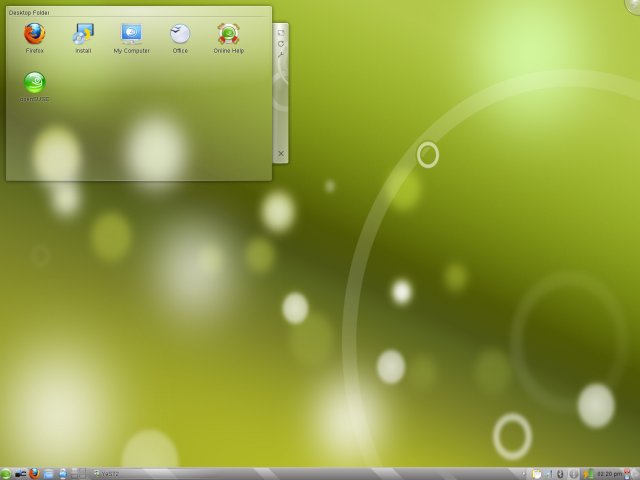Open the file manager icon in the panel
The height and width of the screenshot is (480, 640).
pyautogui.click(x=48, y=474)
